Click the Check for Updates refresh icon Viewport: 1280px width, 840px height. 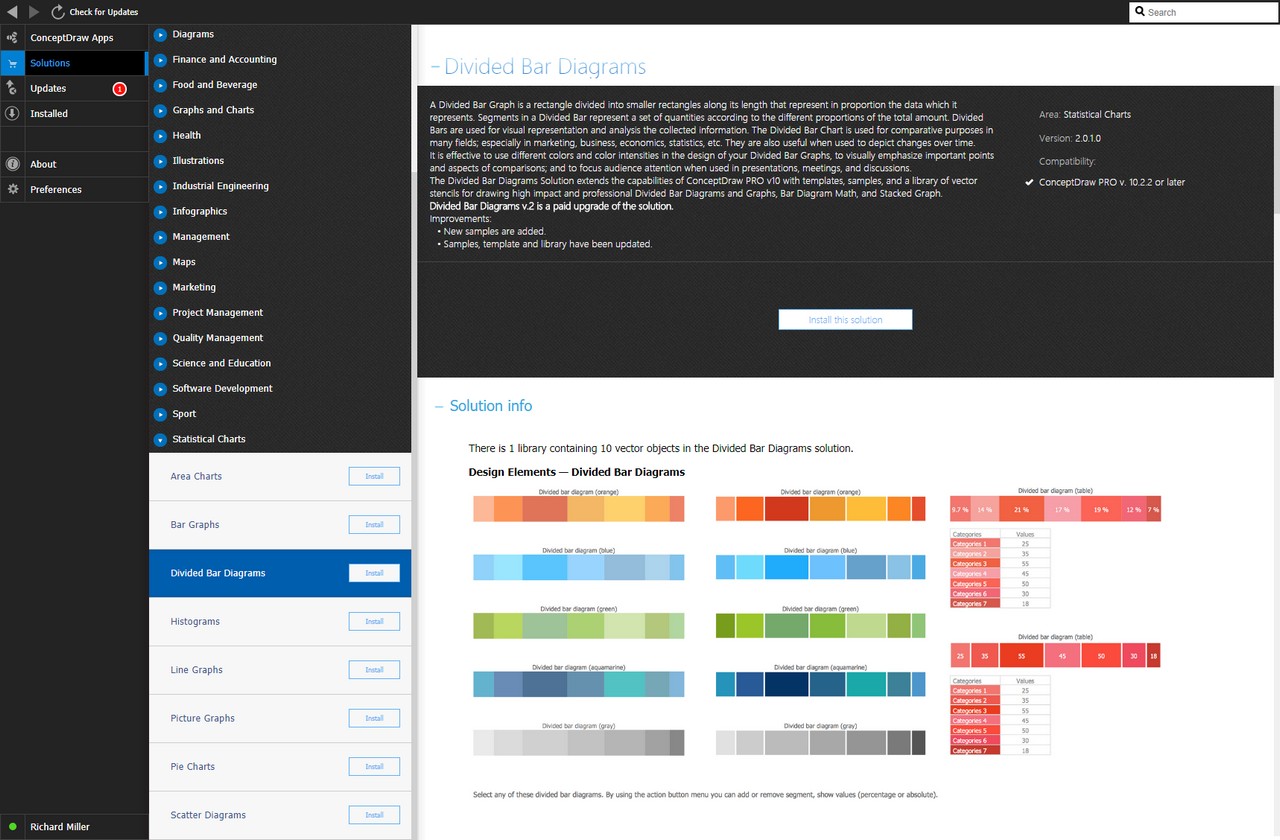pyautogui.click(x=58, y=12)
